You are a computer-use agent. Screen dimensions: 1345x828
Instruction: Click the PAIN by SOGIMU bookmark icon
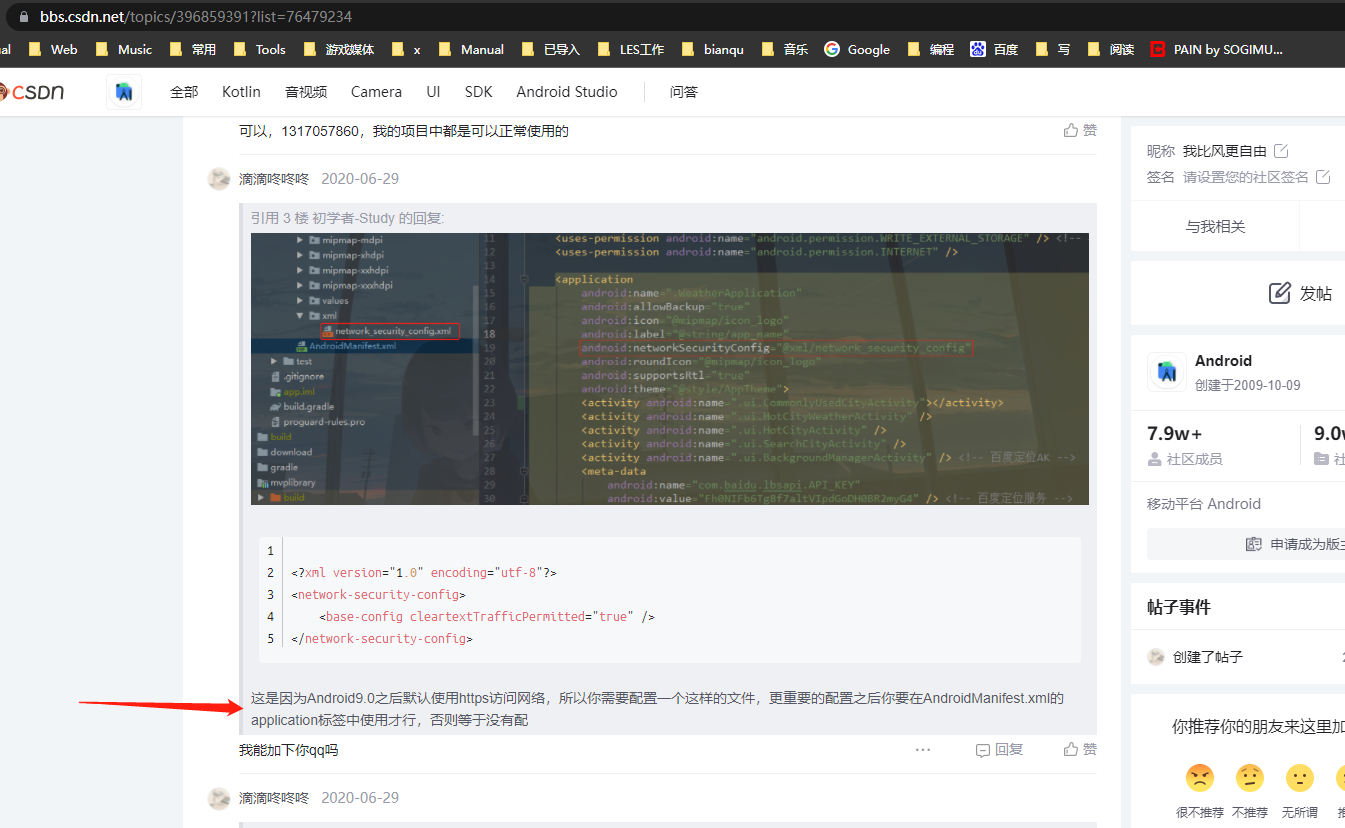(x=1158, y=48)
